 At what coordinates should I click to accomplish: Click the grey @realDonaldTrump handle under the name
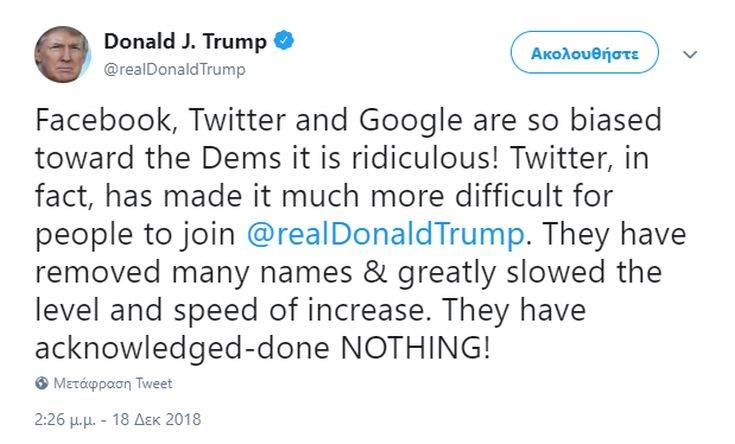[x=174, y=70]
